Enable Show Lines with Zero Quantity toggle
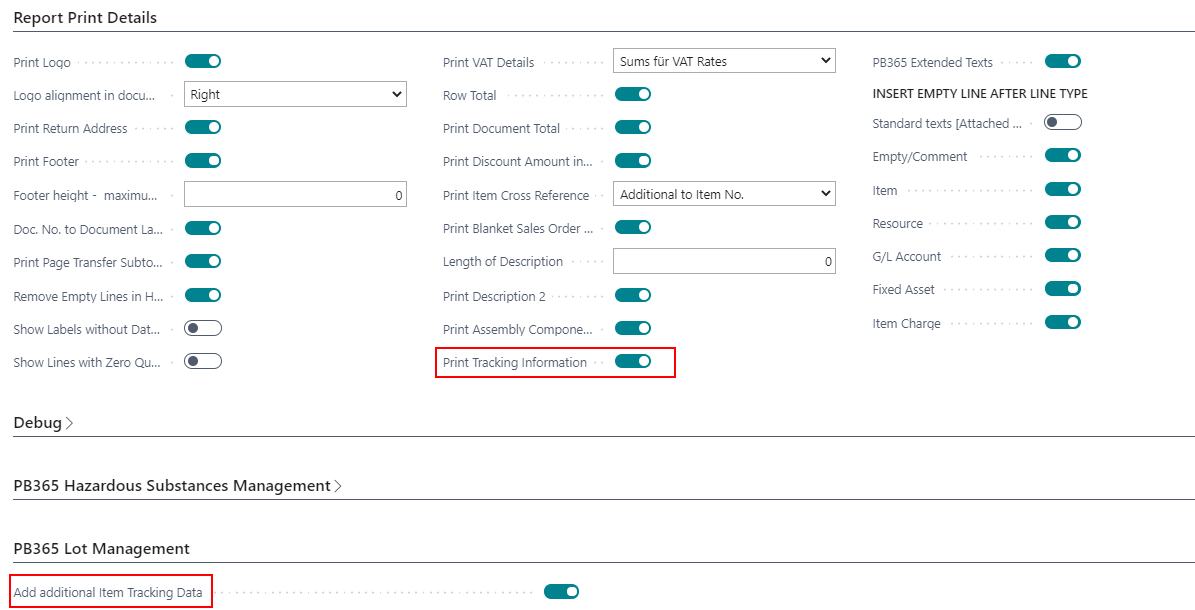This screenshot has width=1195, height=610. pyautogui.click(x=203, y=361)
